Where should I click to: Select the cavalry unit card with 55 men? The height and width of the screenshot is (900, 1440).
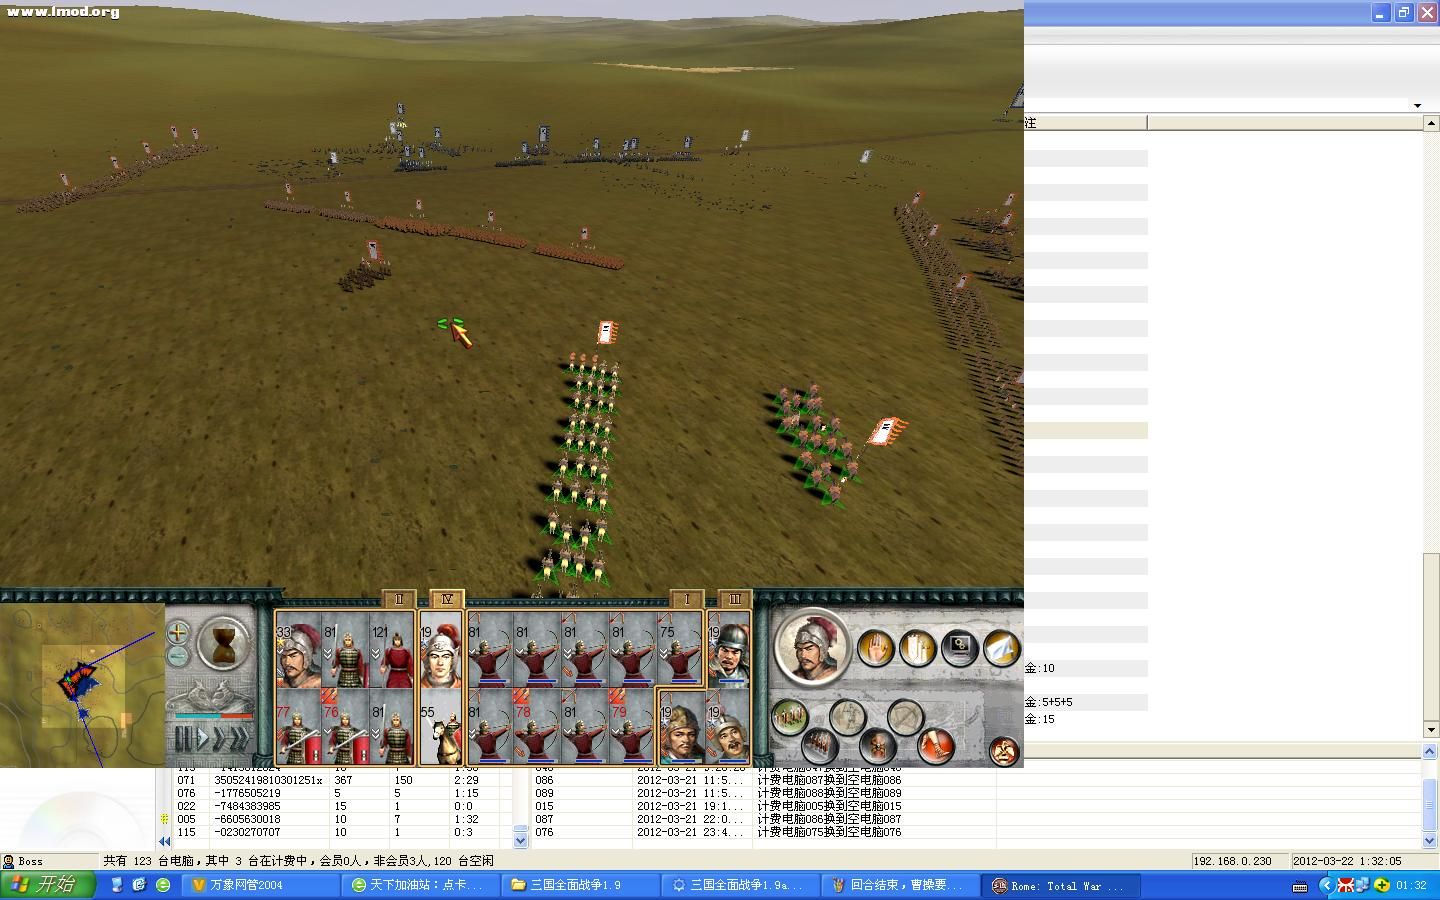[441, 727]
